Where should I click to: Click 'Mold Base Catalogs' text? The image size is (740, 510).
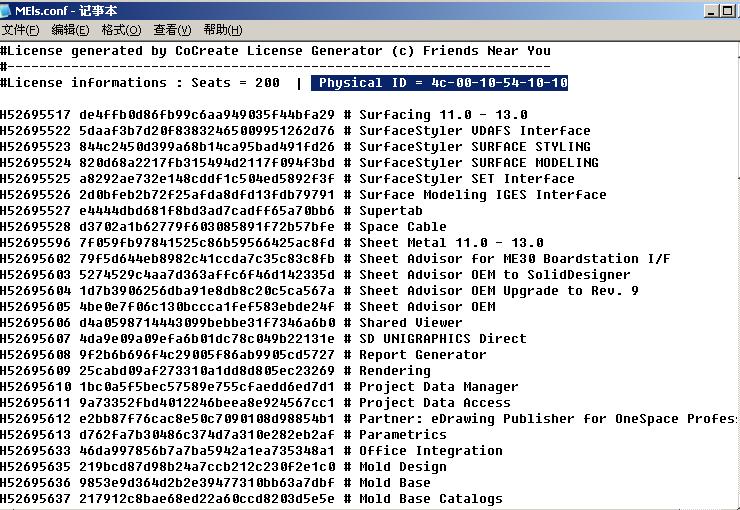(x=431, y=499)
